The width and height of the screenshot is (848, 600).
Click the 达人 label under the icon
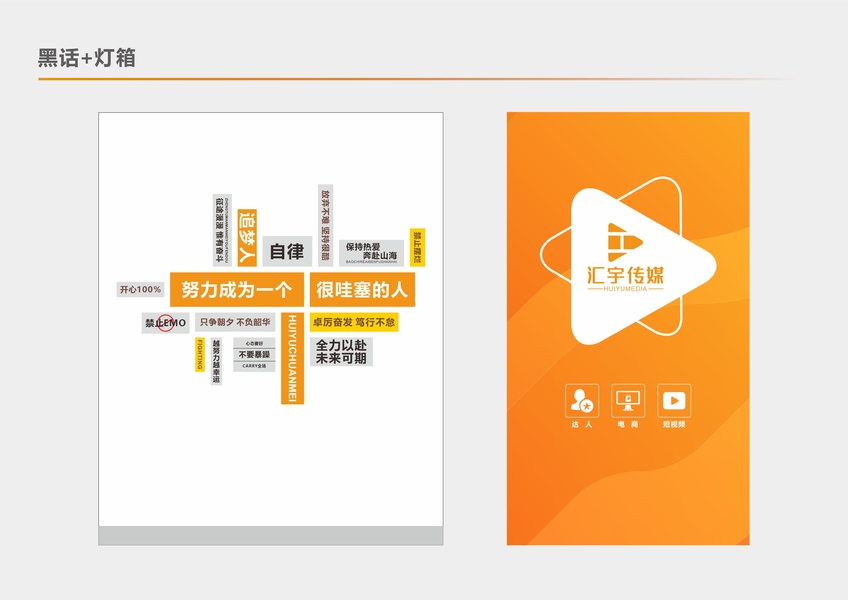[x=582, y=425]
